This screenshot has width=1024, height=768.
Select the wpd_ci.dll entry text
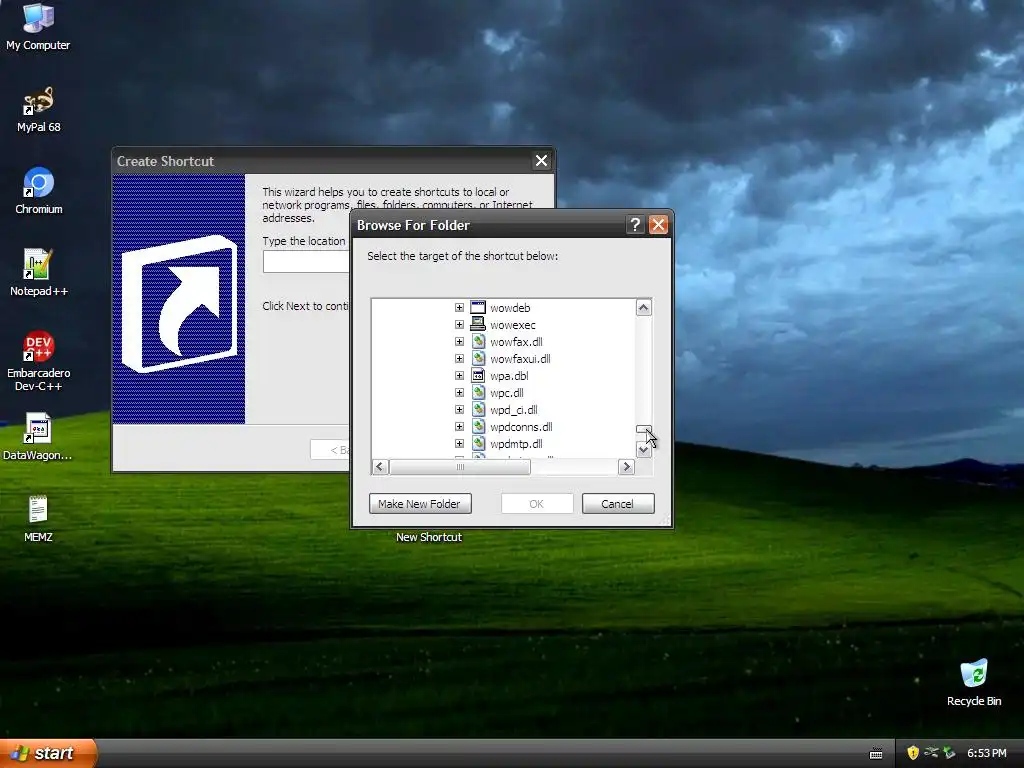[513, 409]
